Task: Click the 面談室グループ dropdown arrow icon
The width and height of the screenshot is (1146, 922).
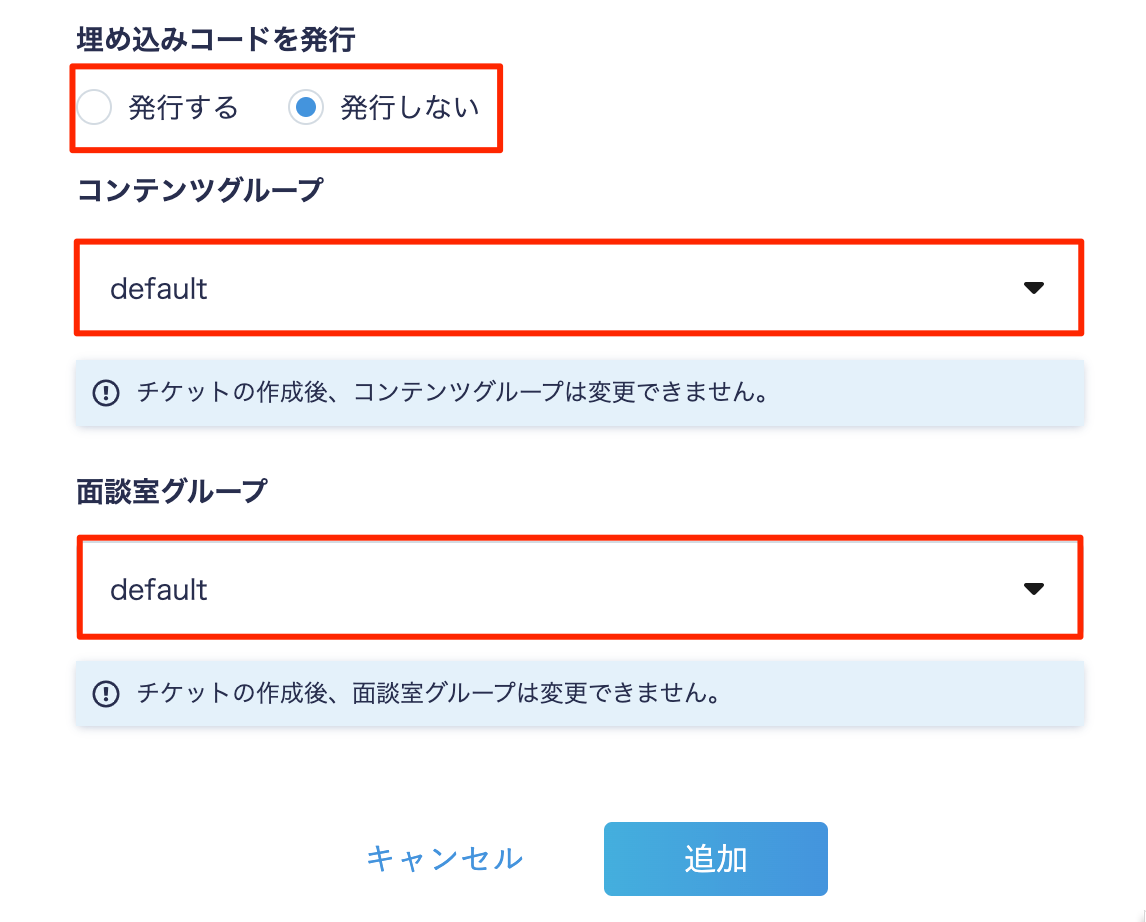Action: pyautogui.click(x=1033, y=589)
